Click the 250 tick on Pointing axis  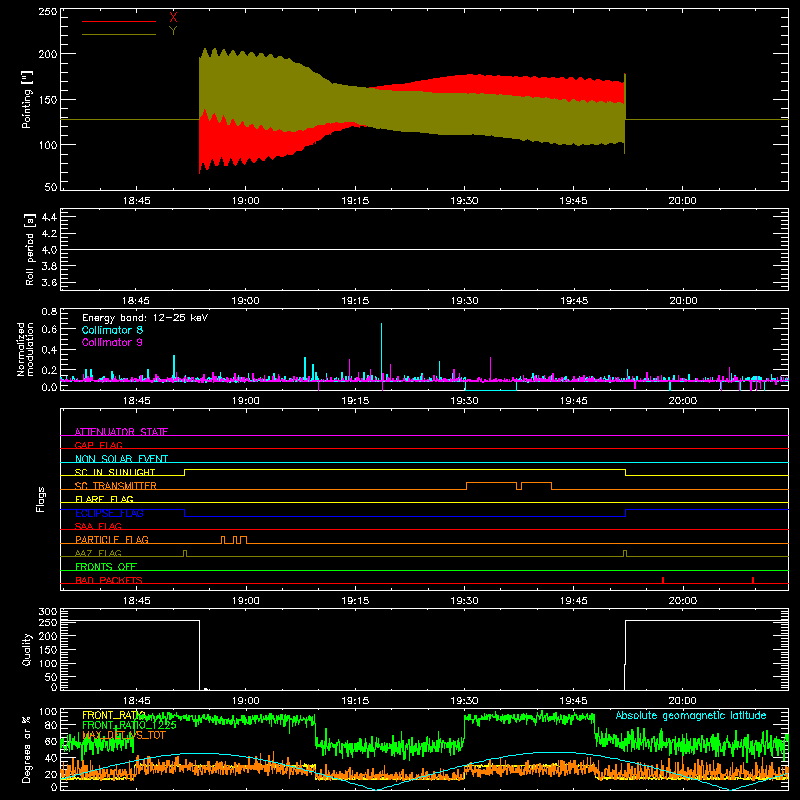pos(48,11)
